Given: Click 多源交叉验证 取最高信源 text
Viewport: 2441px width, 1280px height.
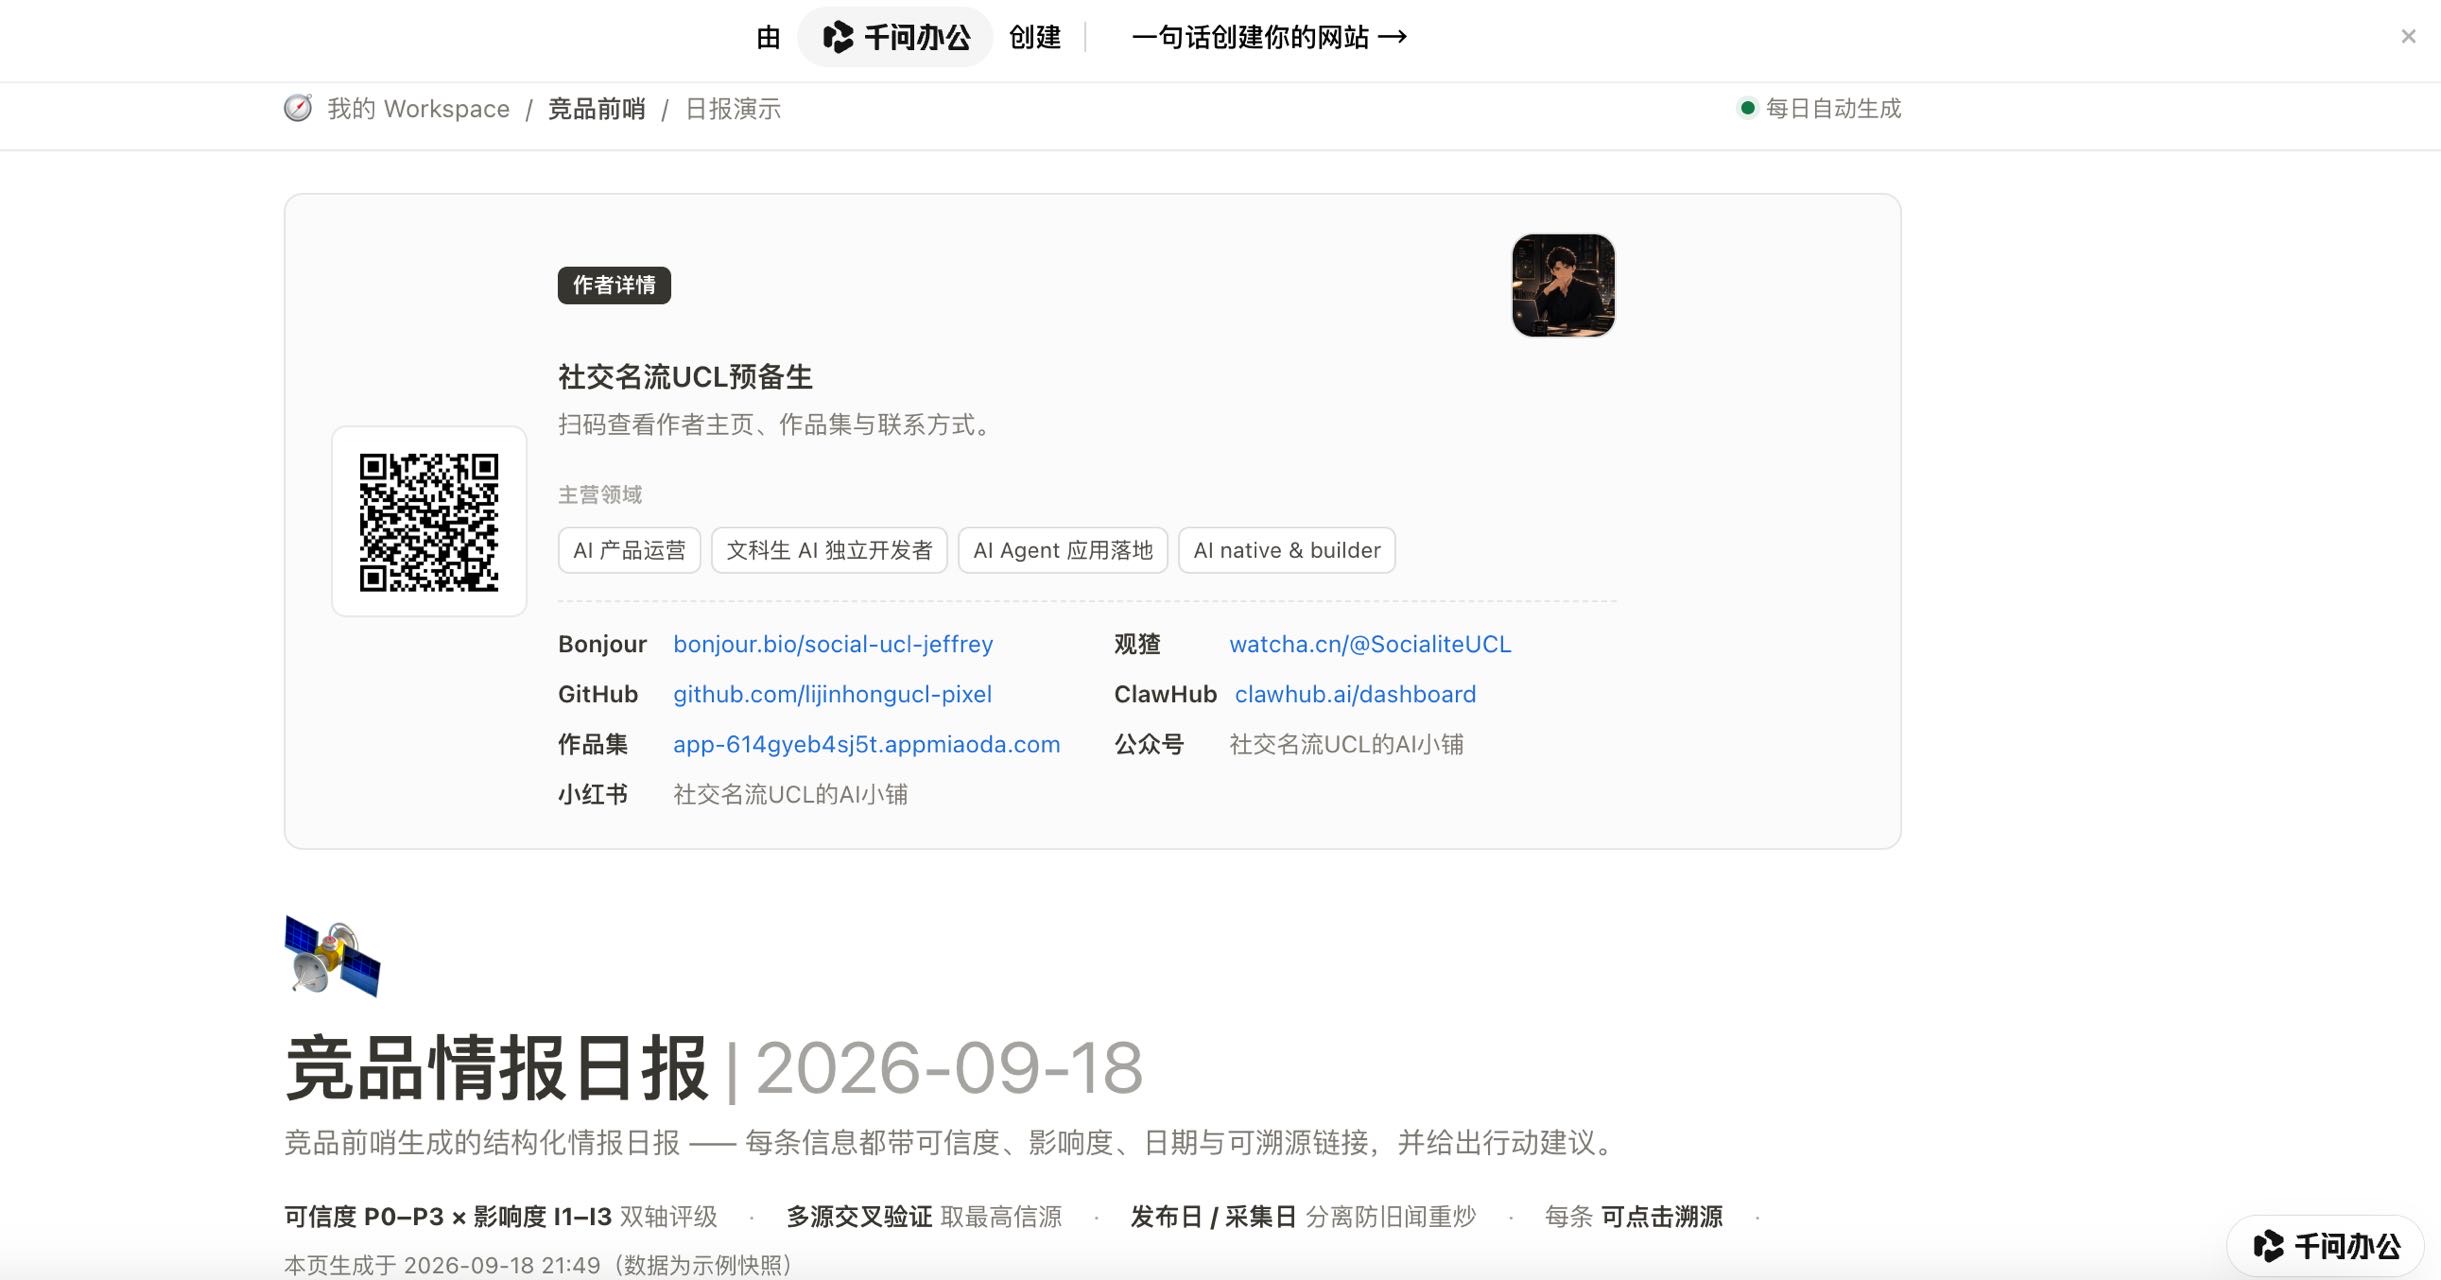Looking at the screenshot, I should tap(923, 1217).
